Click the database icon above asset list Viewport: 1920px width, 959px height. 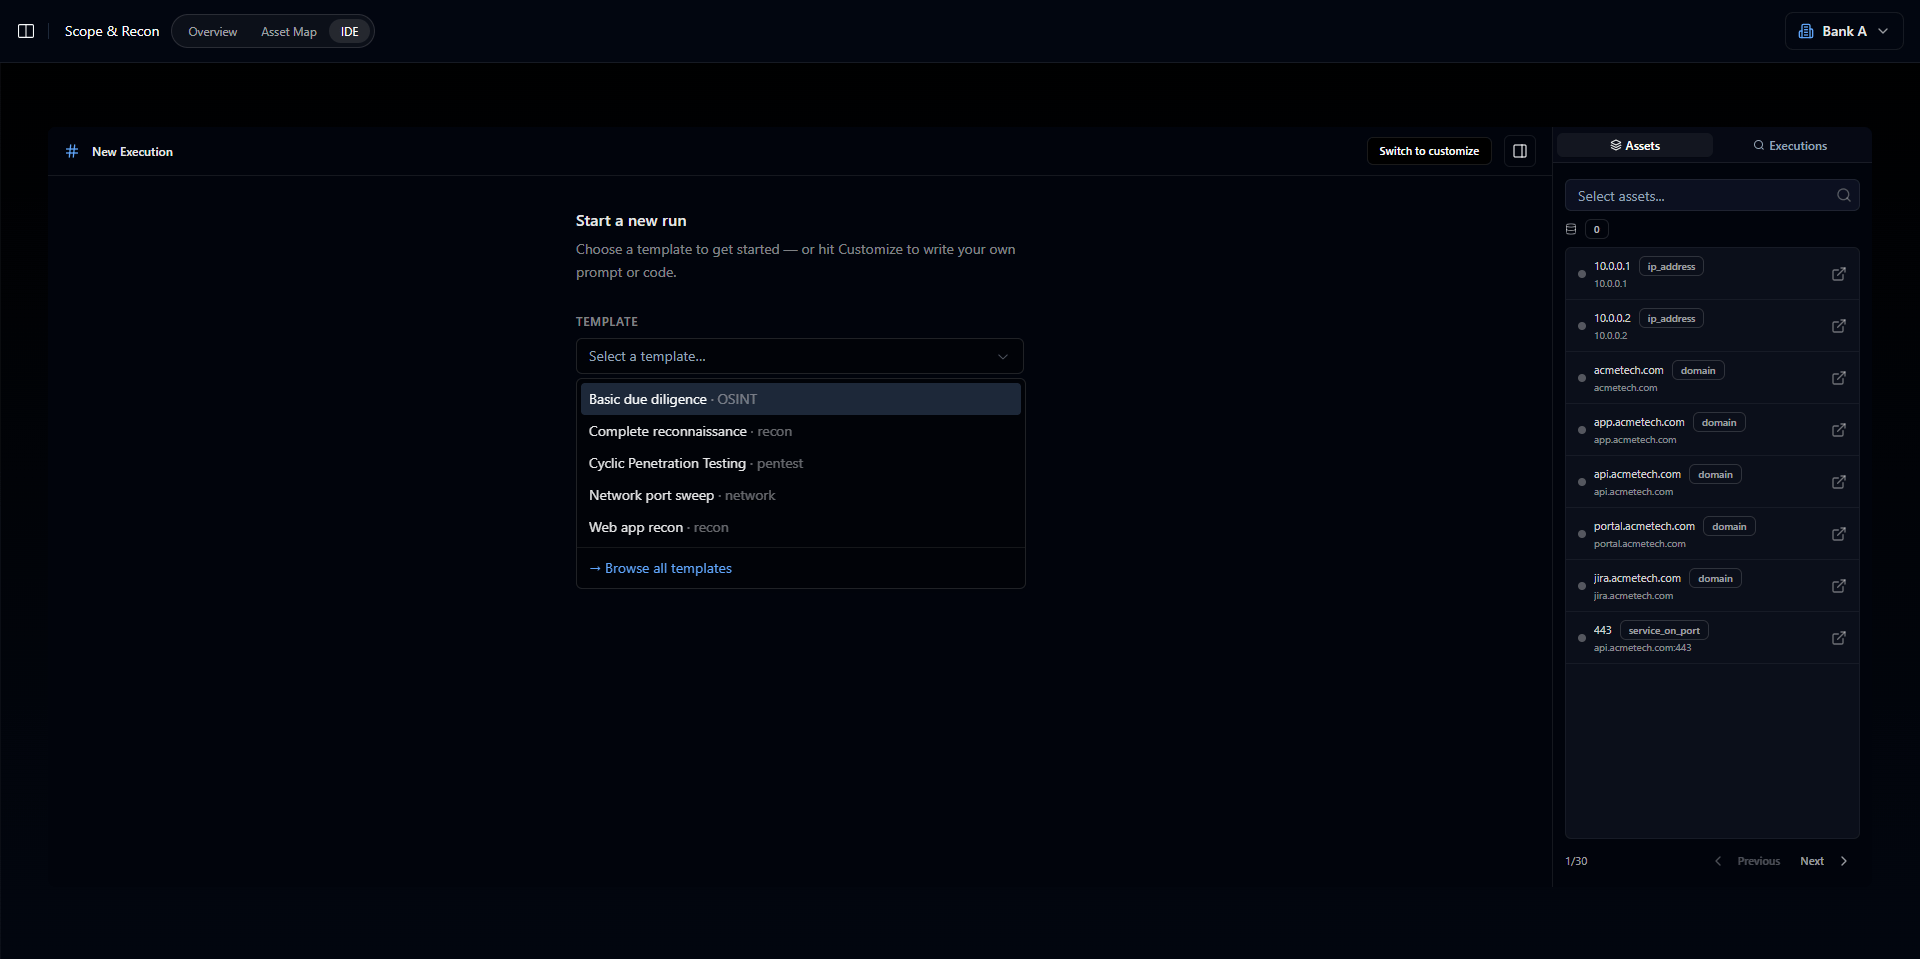1571,229
